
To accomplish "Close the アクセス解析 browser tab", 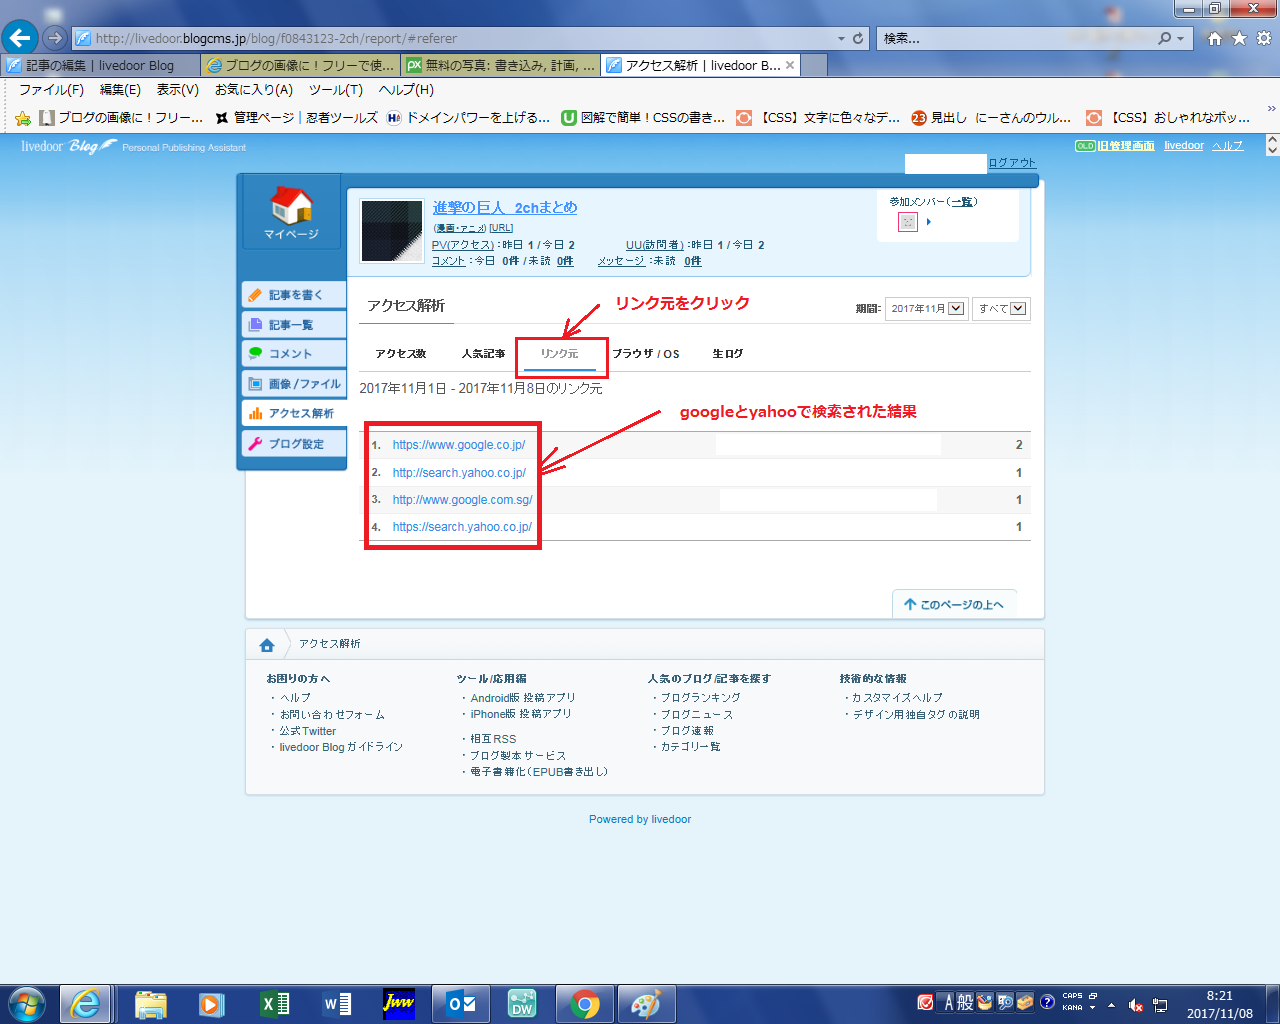I will pyautogui.click(x=790, y=65).
